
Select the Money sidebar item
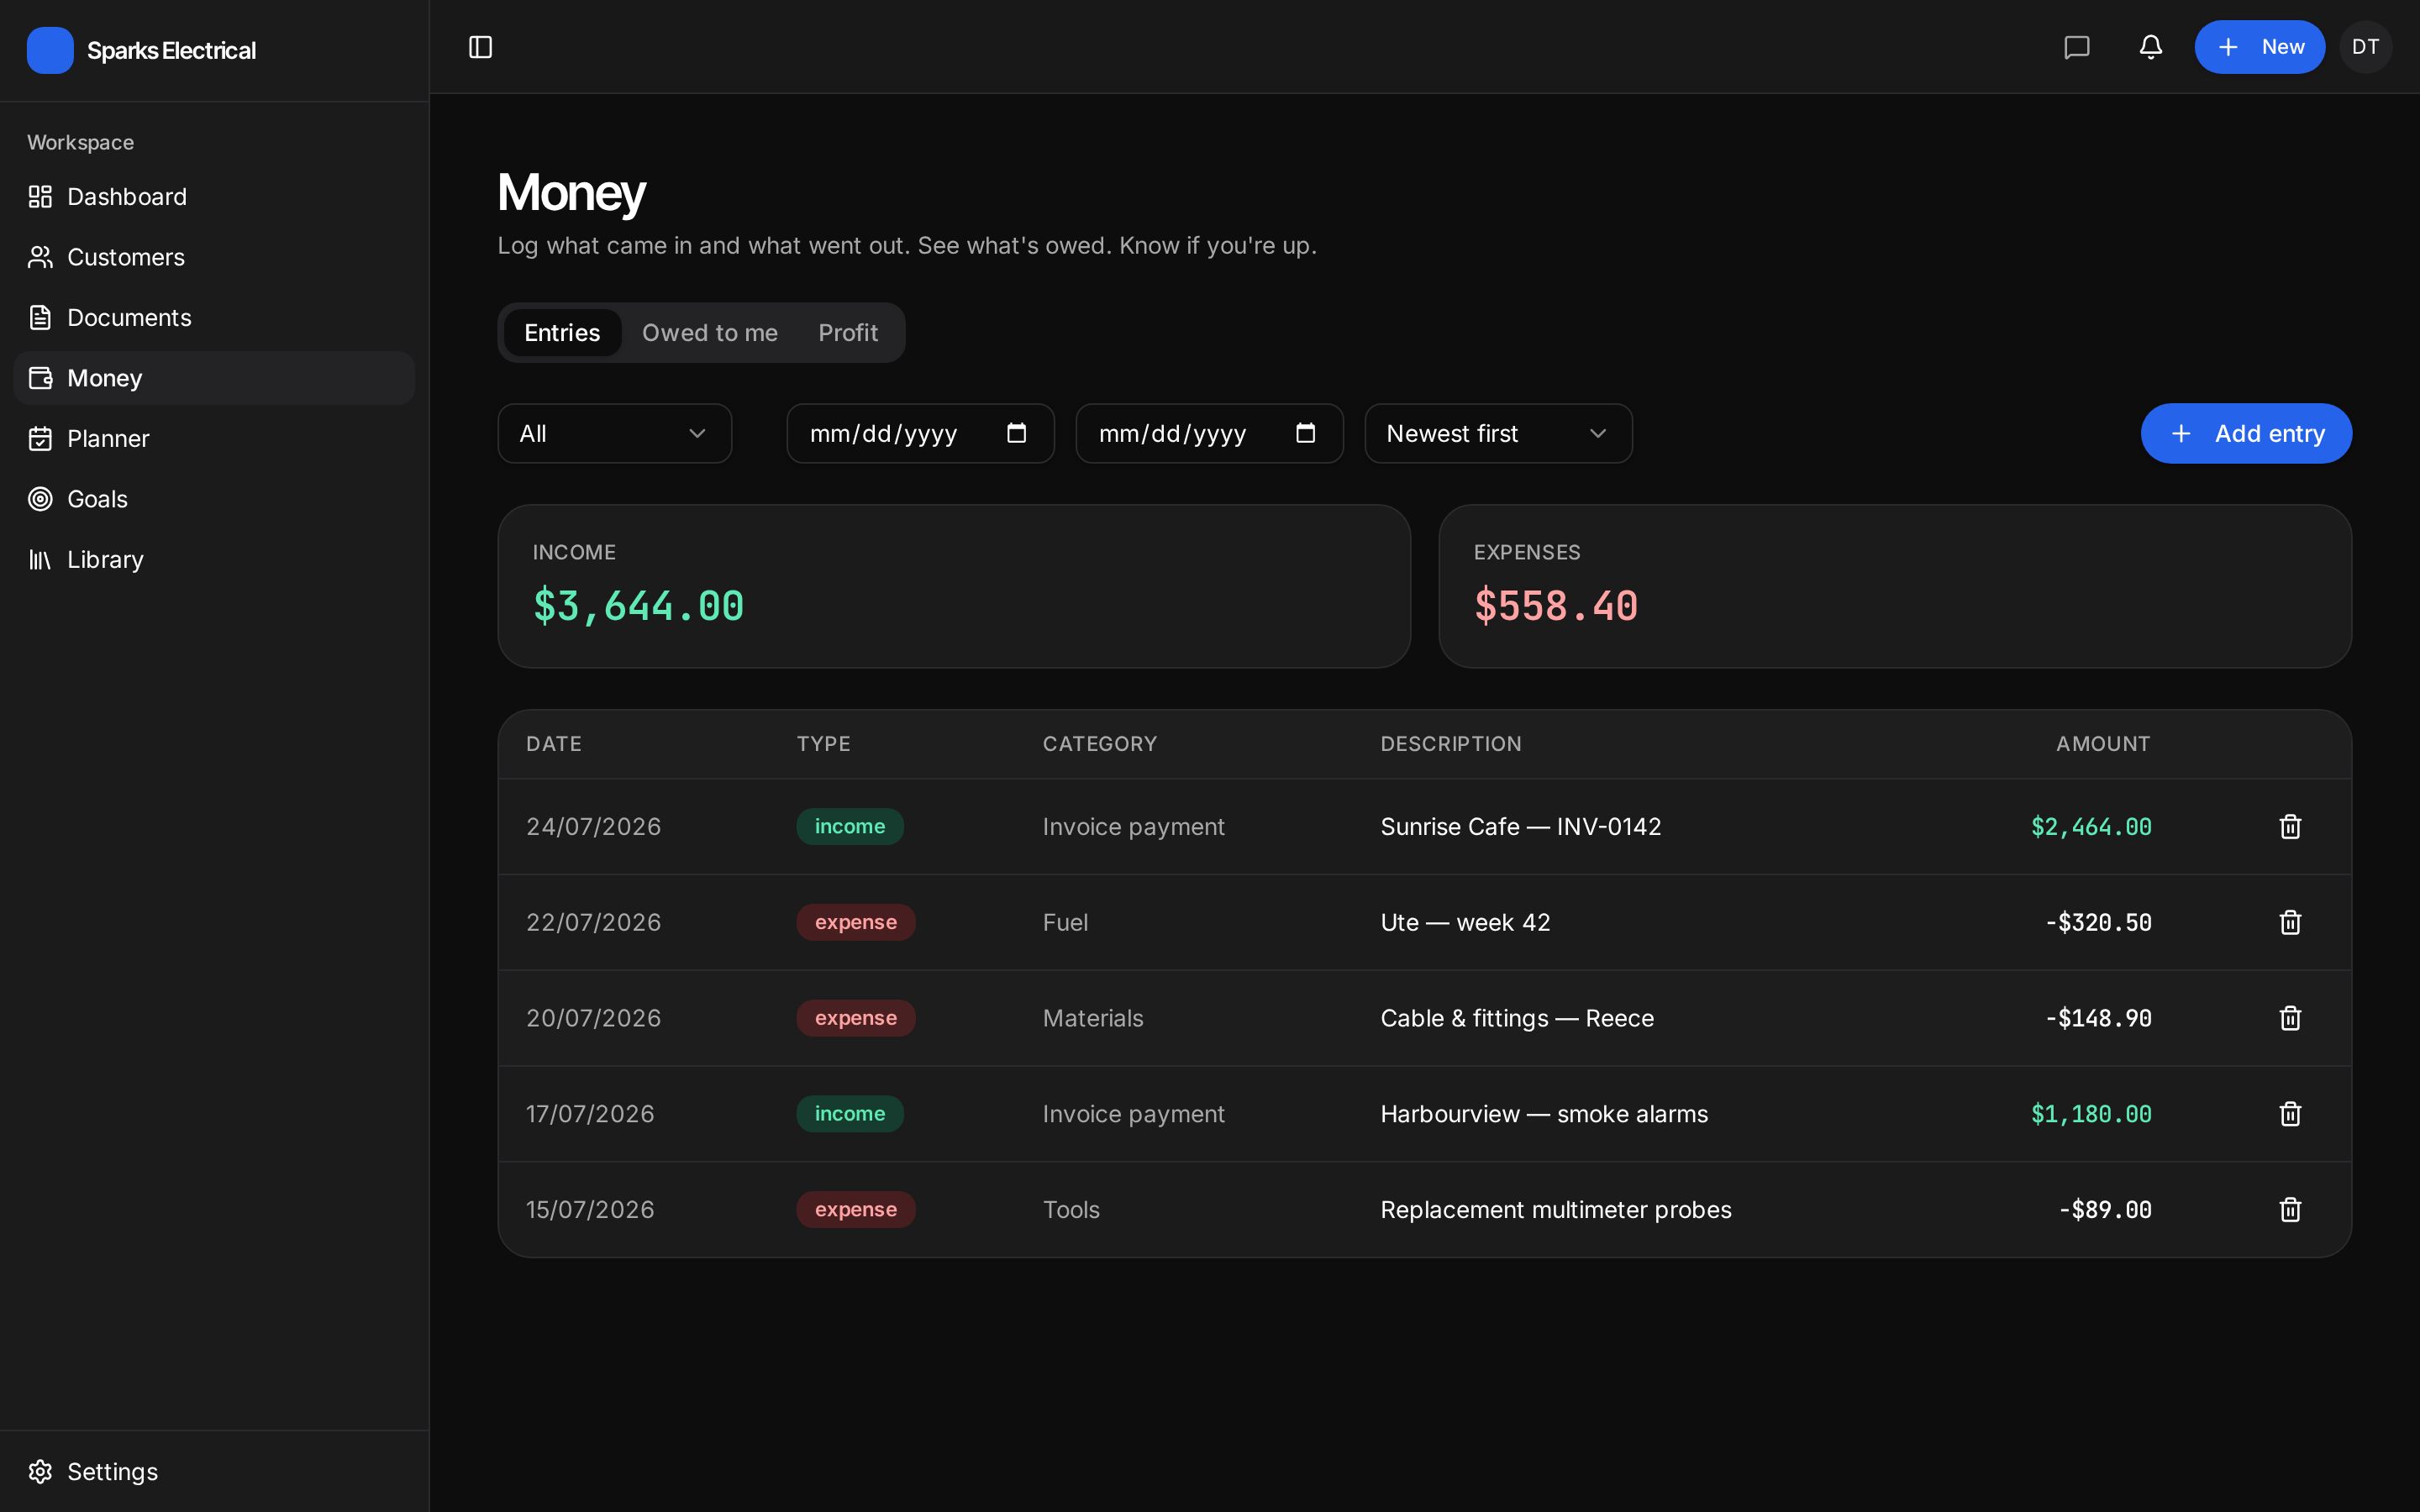(x=214, y=378)
